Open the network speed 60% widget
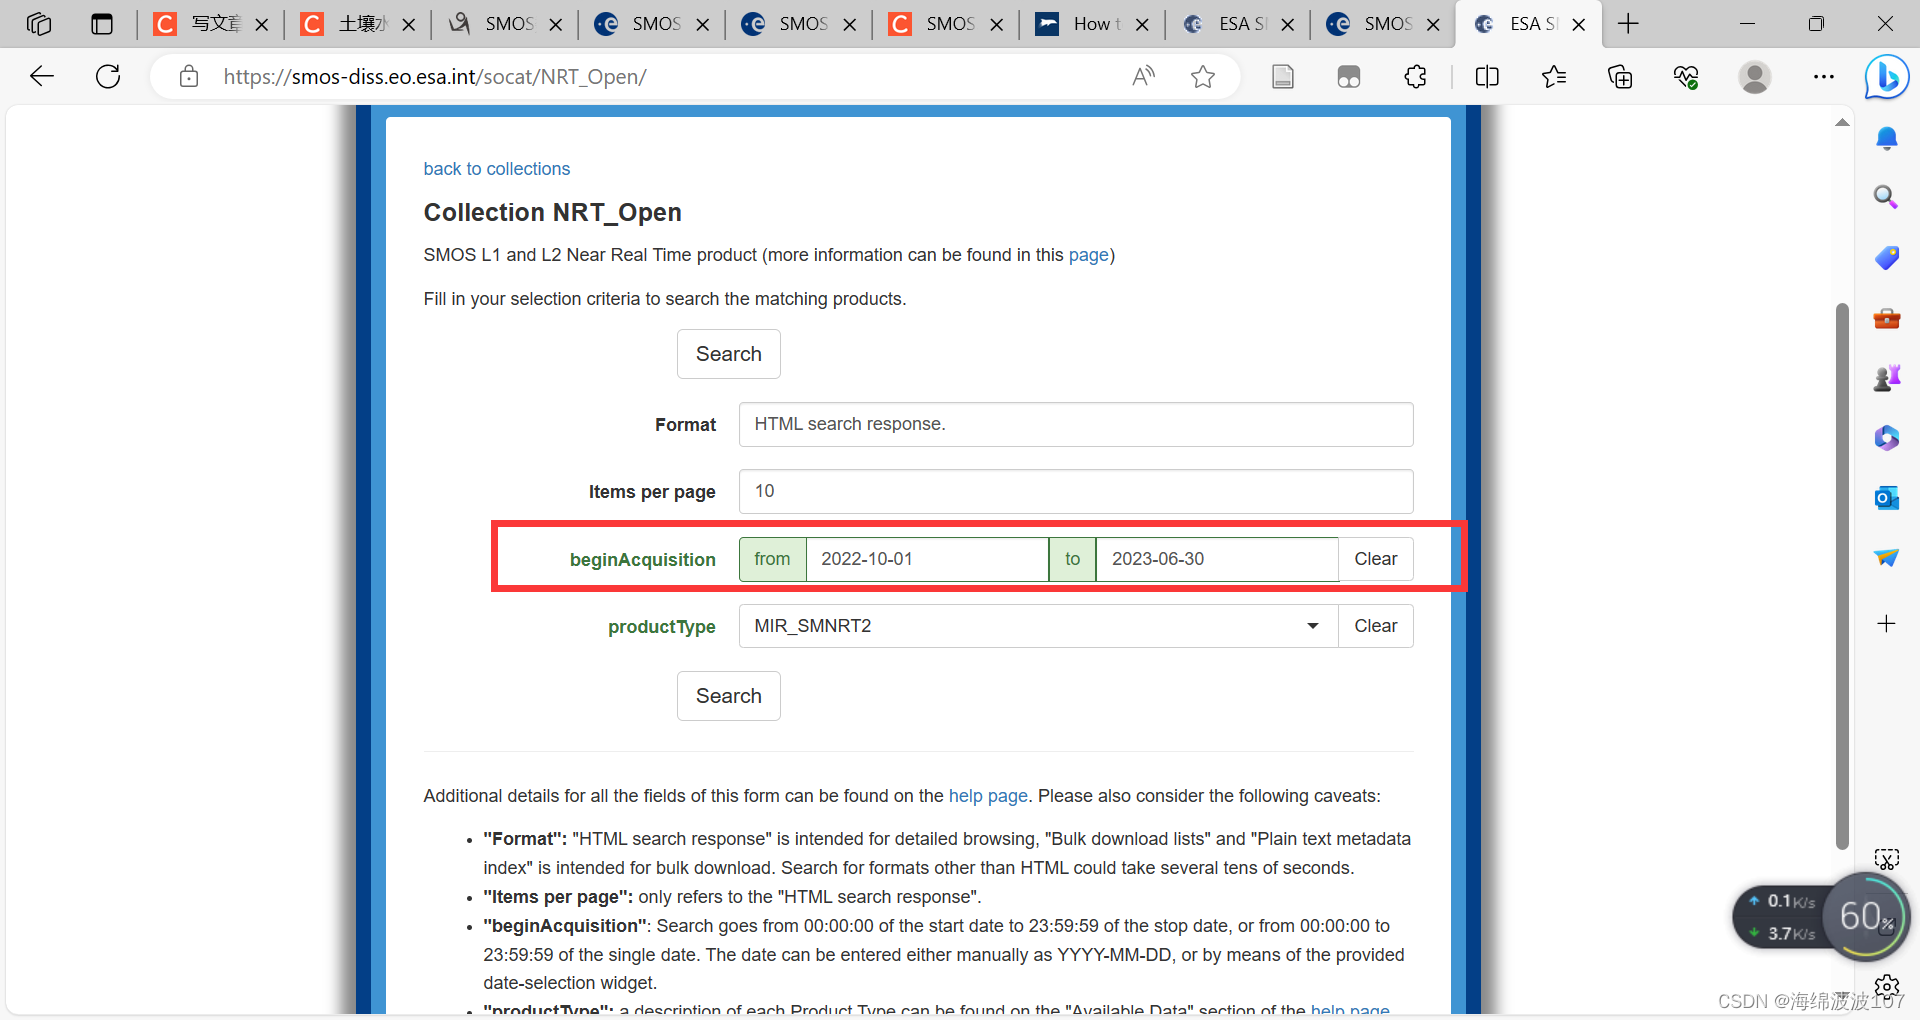Viewport: 1920px width, 1020px height. (1866, 916)
